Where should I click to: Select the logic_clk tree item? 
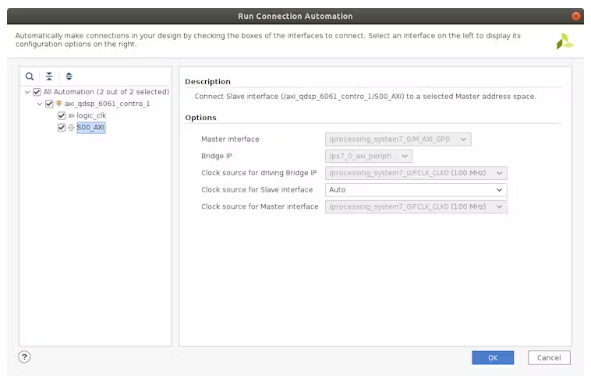point(91,115)
